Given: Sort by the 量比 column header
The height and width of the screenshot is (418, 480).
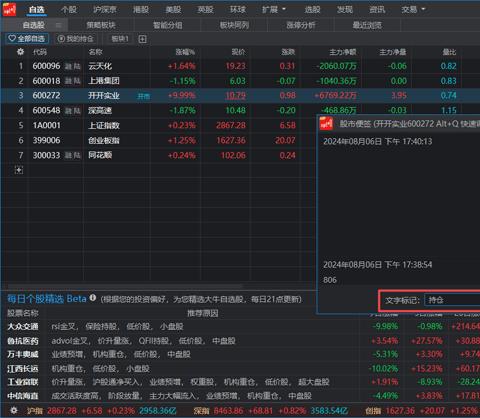Looking at the screenshot, I should 449,52.
